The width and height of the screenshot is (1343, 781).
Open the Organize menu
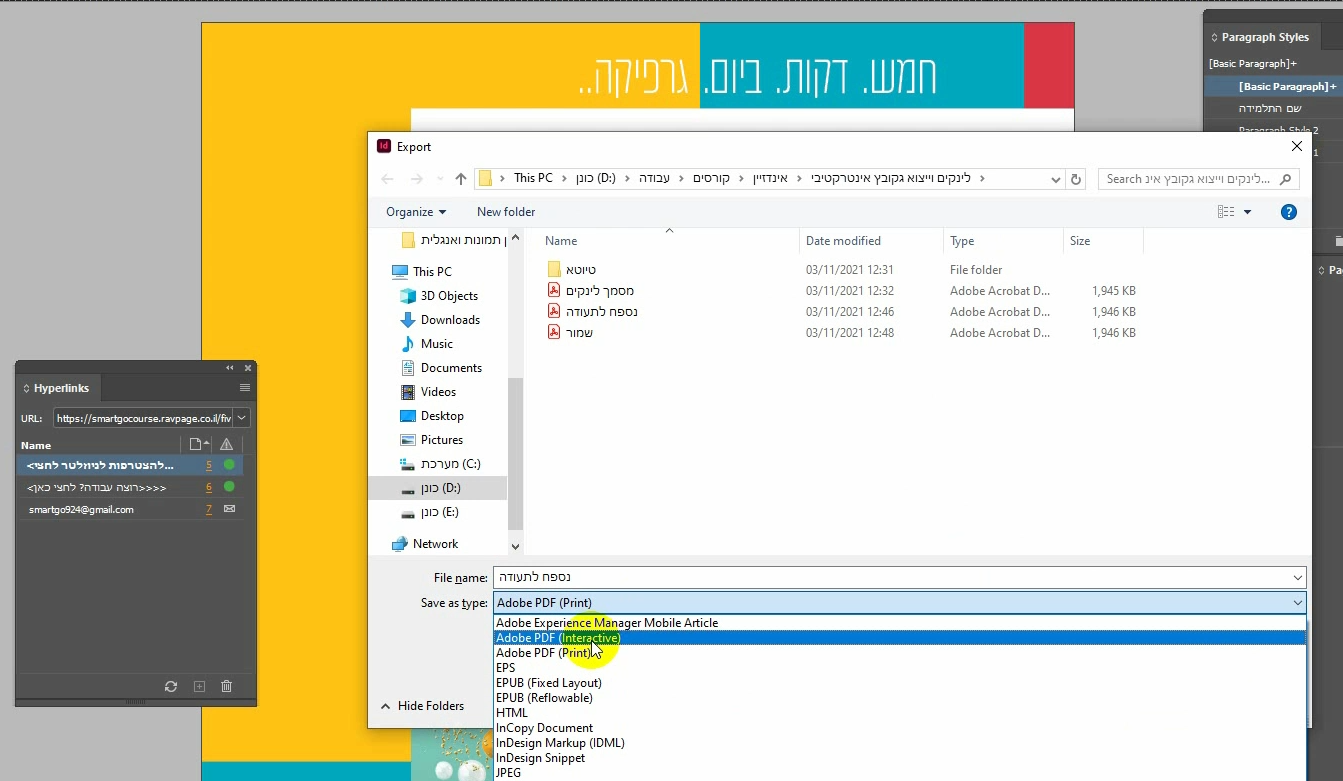[x=415, y=211]
